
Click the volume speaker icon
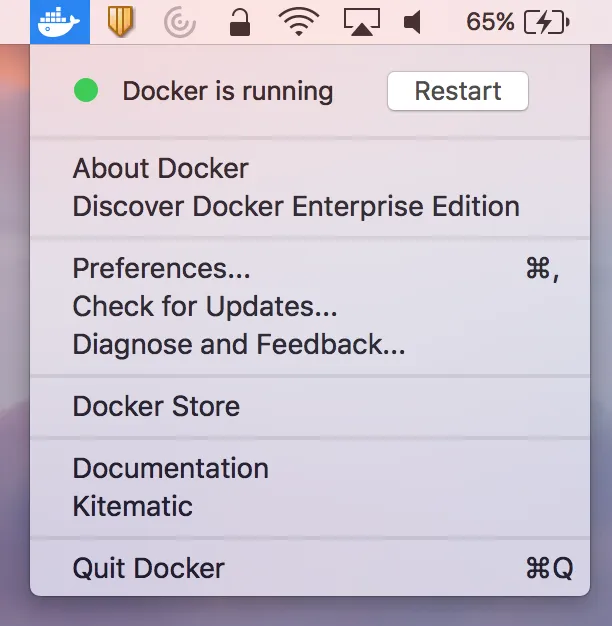pos(412,22)
